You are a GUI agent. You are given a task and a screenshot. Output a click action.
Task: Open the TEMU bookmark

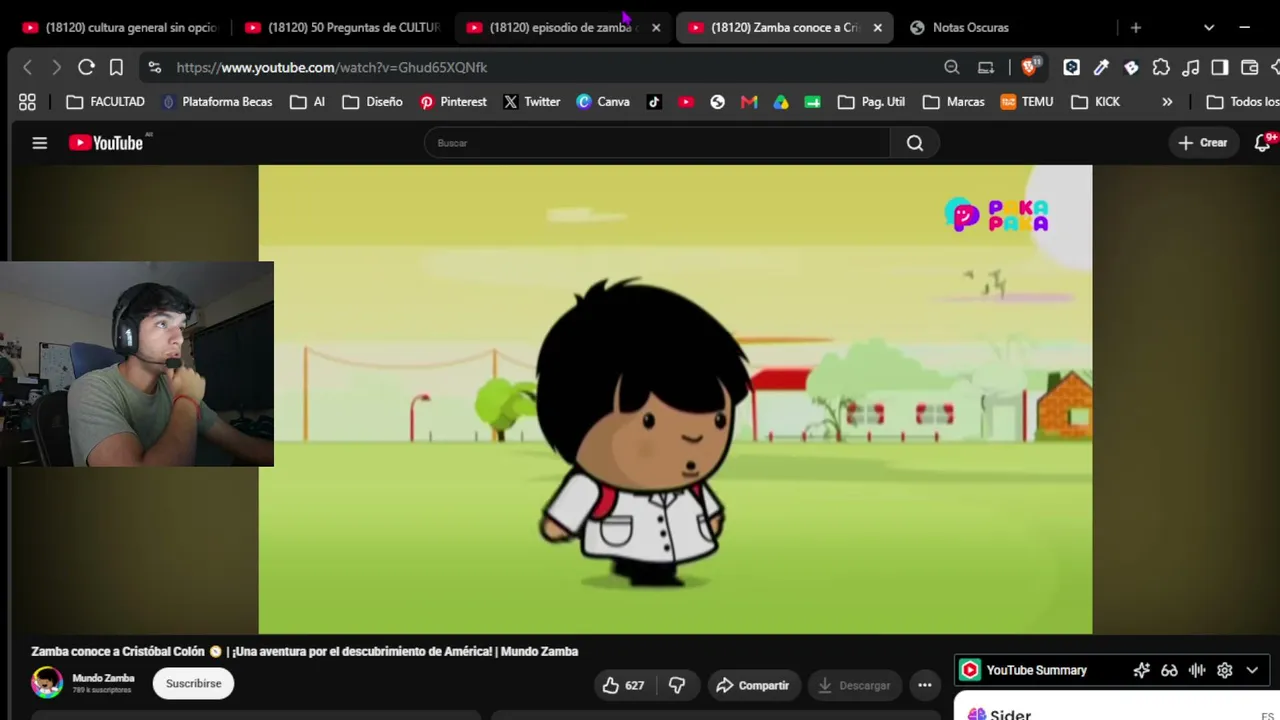1027,102
